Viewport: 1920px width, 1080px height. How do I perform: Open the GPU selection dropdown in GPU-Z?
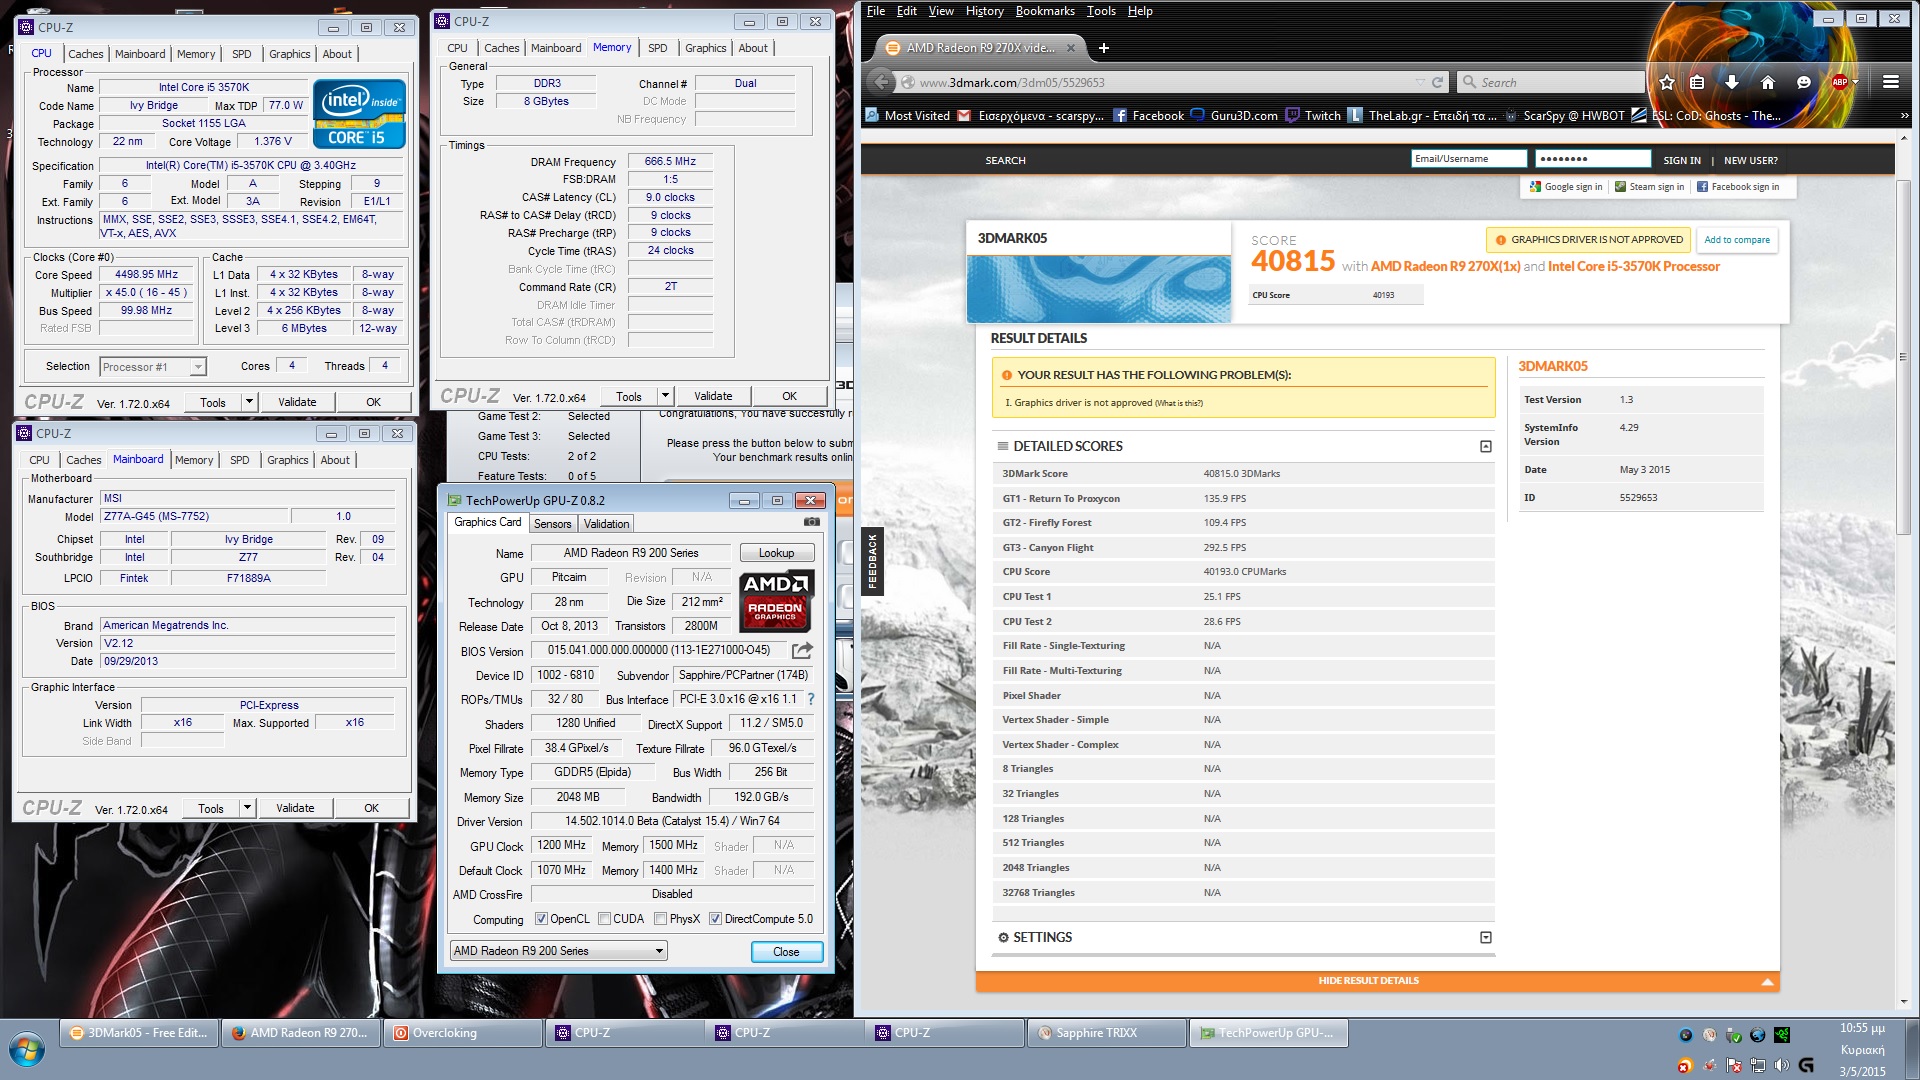558,950
